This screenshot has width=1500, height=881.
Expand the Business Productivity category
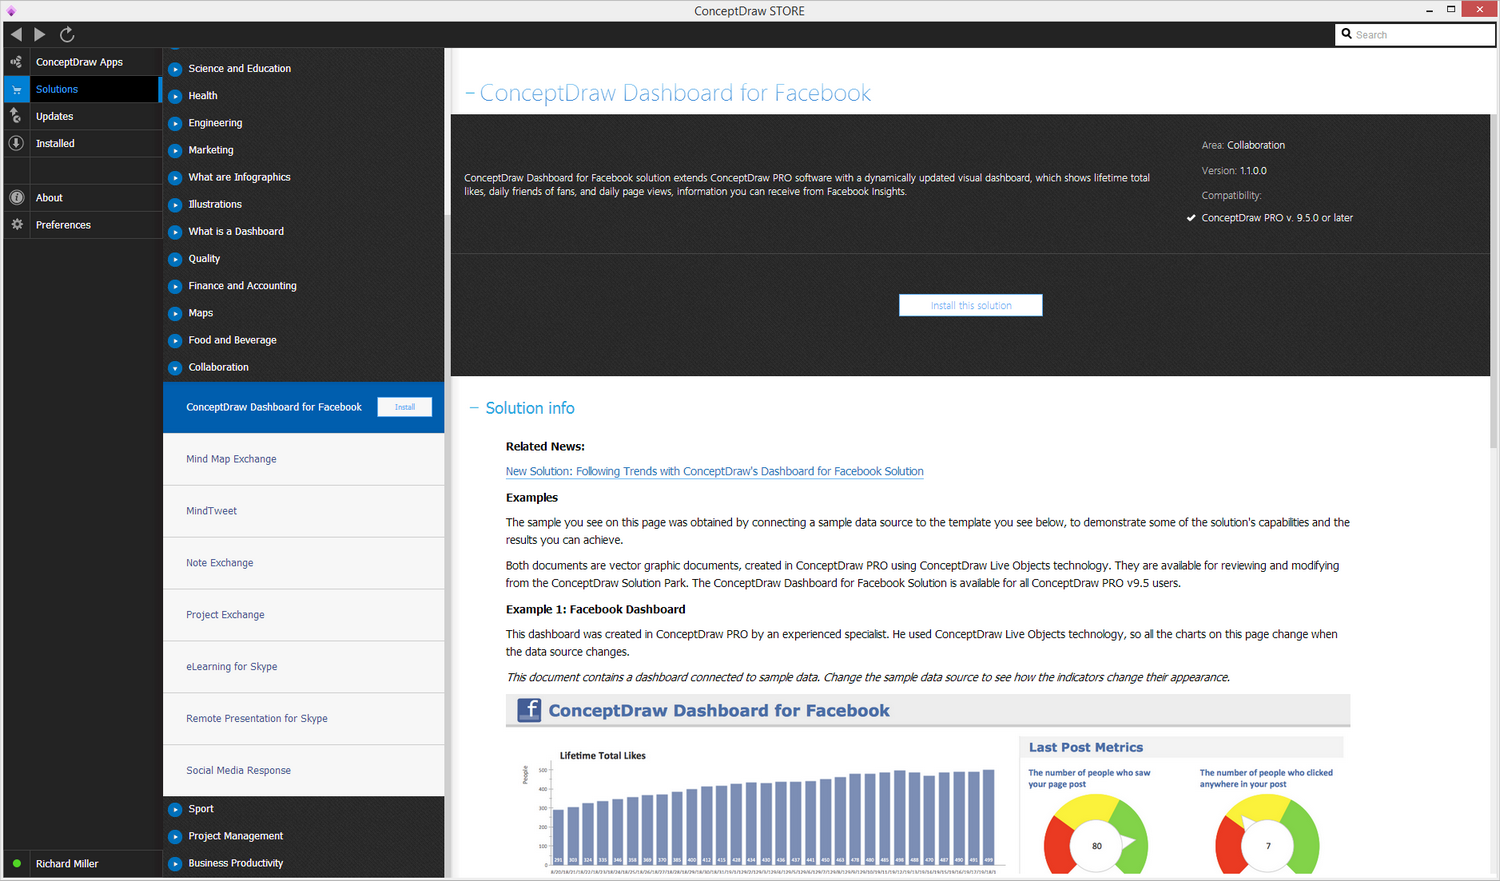(x=175, y=863)
